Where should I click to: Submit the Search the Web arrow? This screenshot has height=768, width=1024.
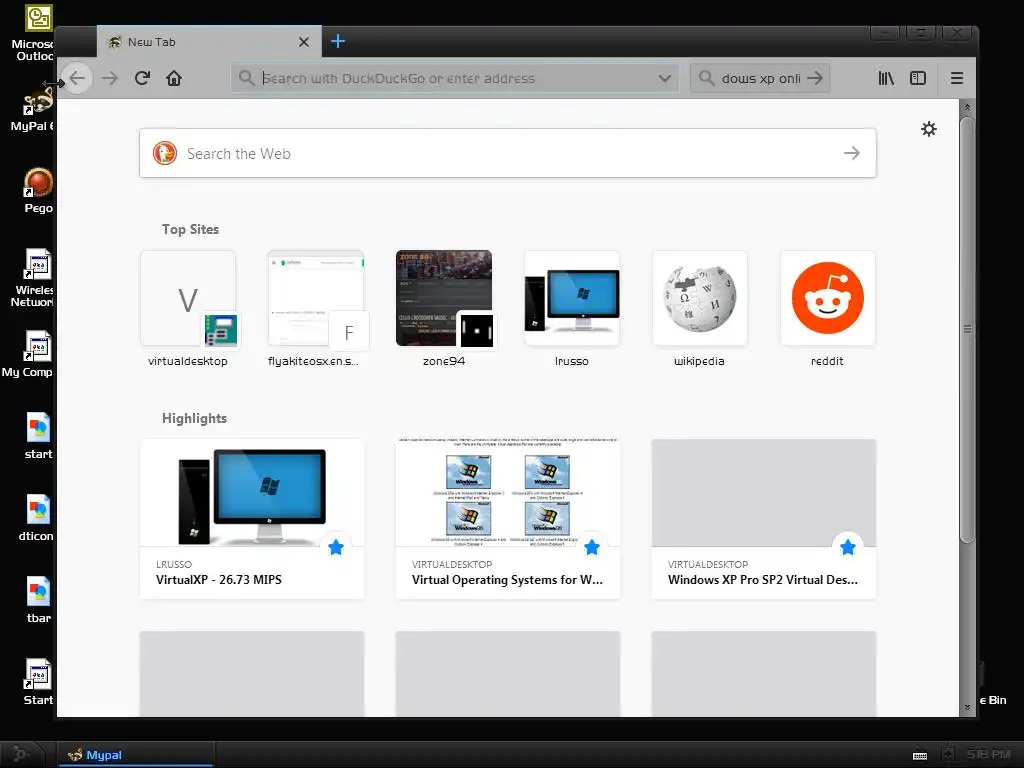point(852,153)
